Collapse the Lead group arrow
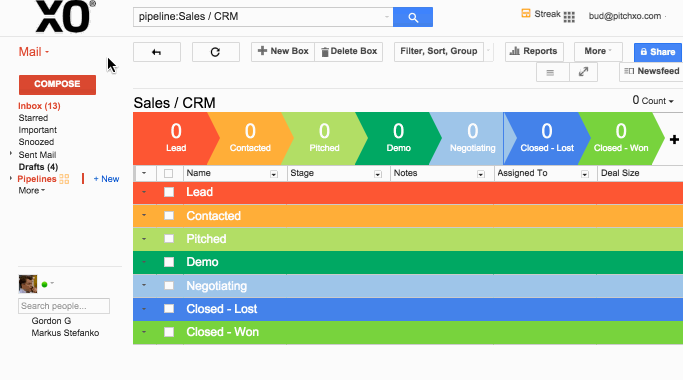The height and width of the screenshot is (380, 683). [x=144, y=192]
